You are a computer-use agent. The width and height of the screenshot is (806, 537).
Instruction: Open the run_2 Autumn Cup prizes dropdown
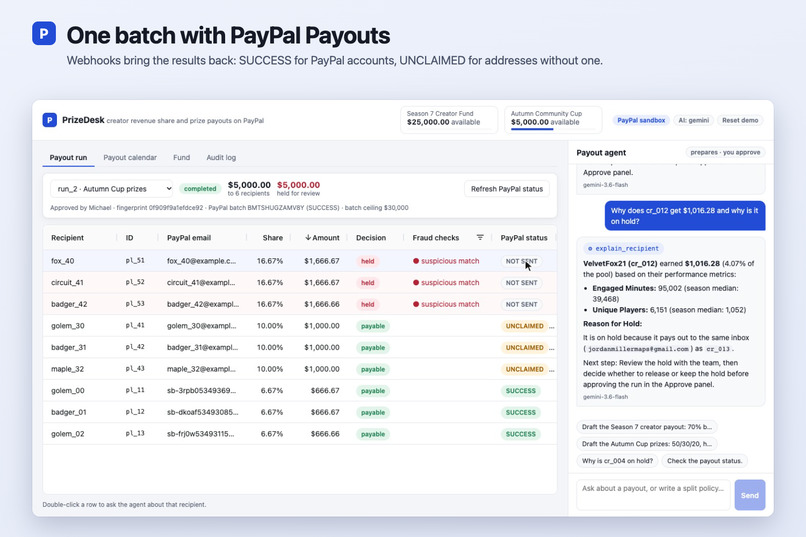tap(112, 189)
